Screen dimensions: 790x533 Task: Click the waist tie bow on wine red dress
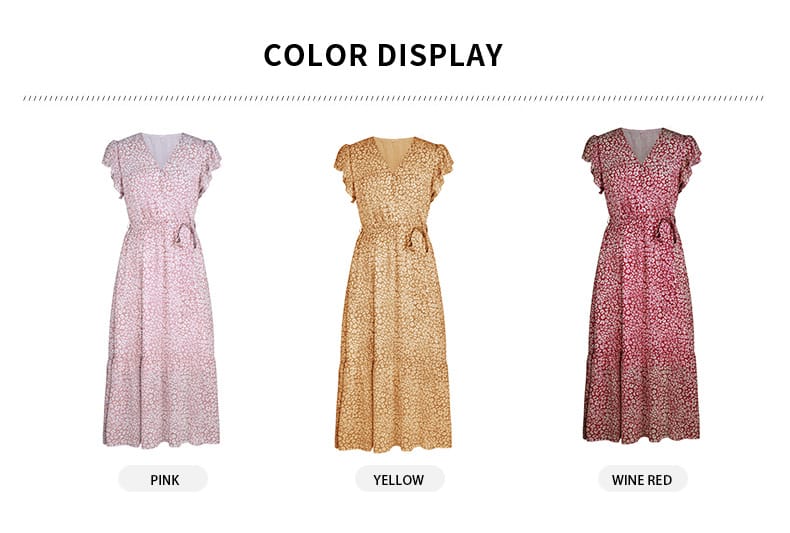point(664,231)
